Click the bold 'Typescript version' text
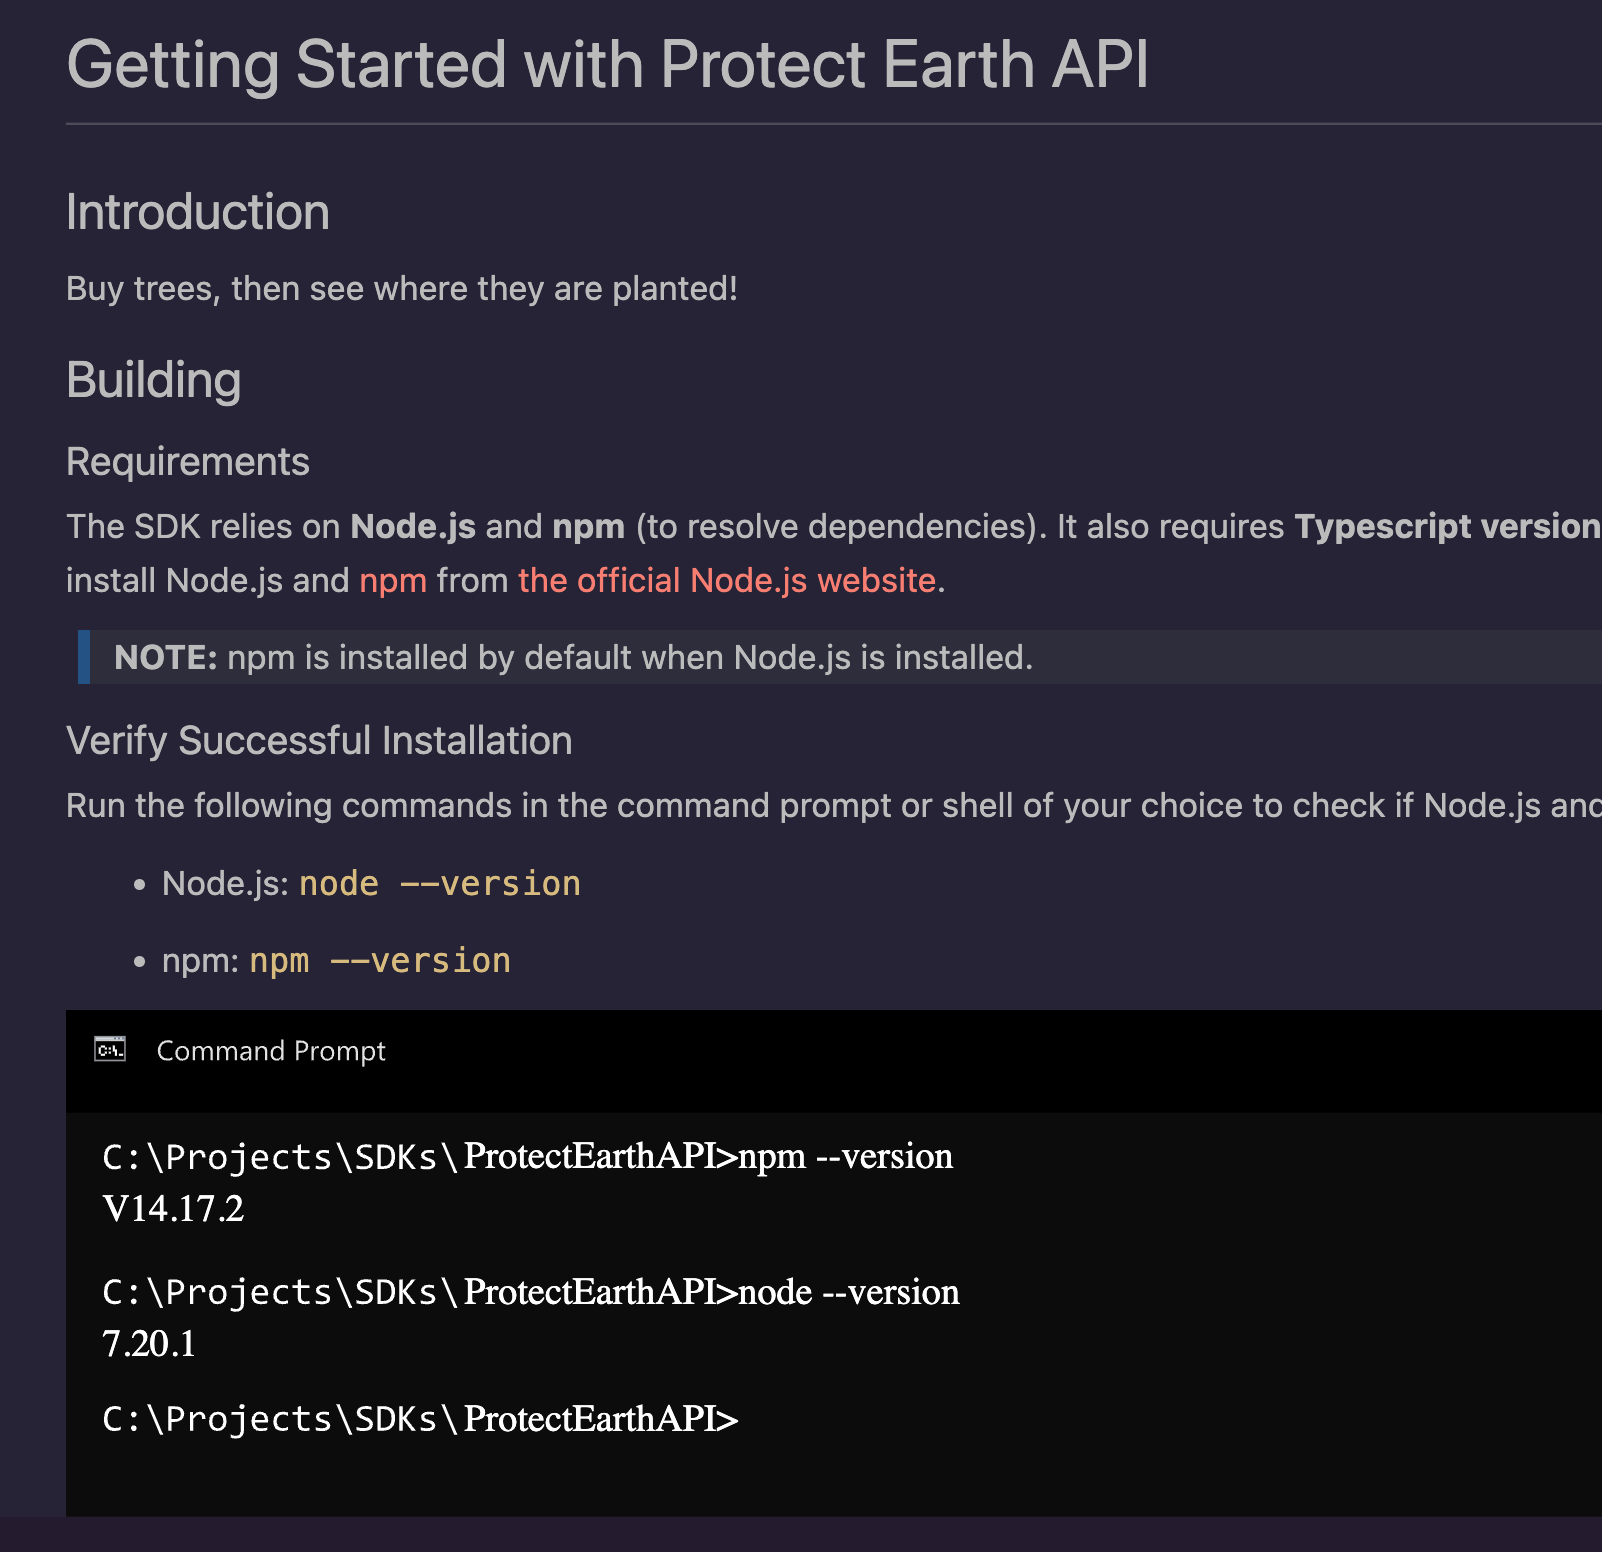 1446,526
